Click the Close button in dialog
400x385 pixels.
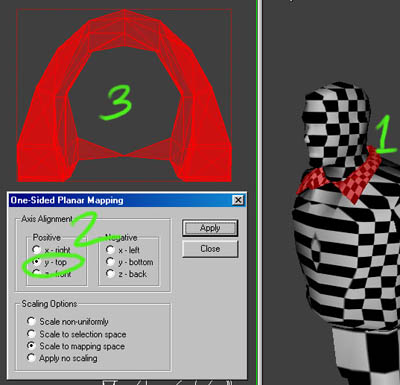pyautogui.click(x=210, y=249)
